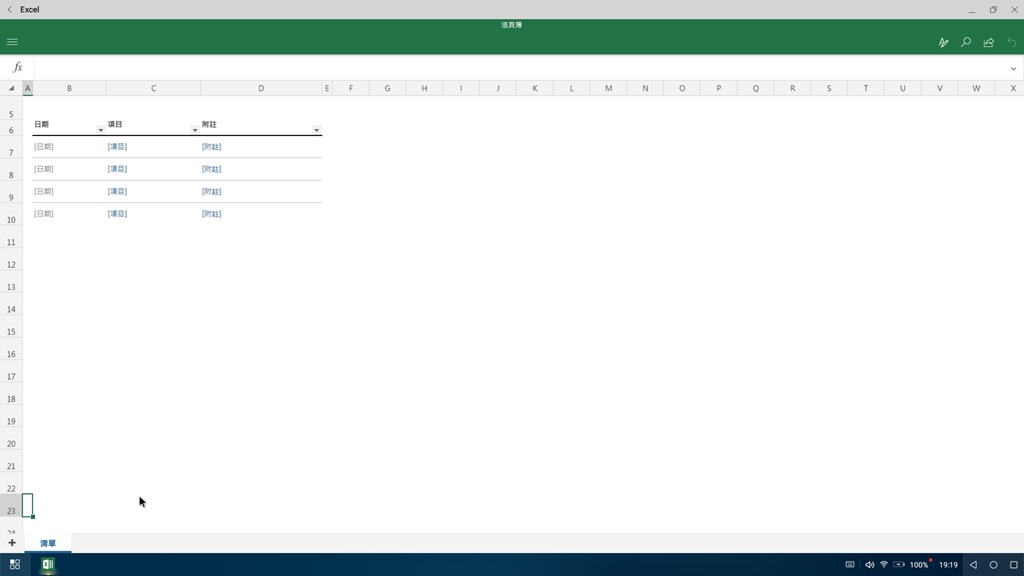Add a new sheet with the plus button
The image size is (1024, 576).
click(12, 543)
